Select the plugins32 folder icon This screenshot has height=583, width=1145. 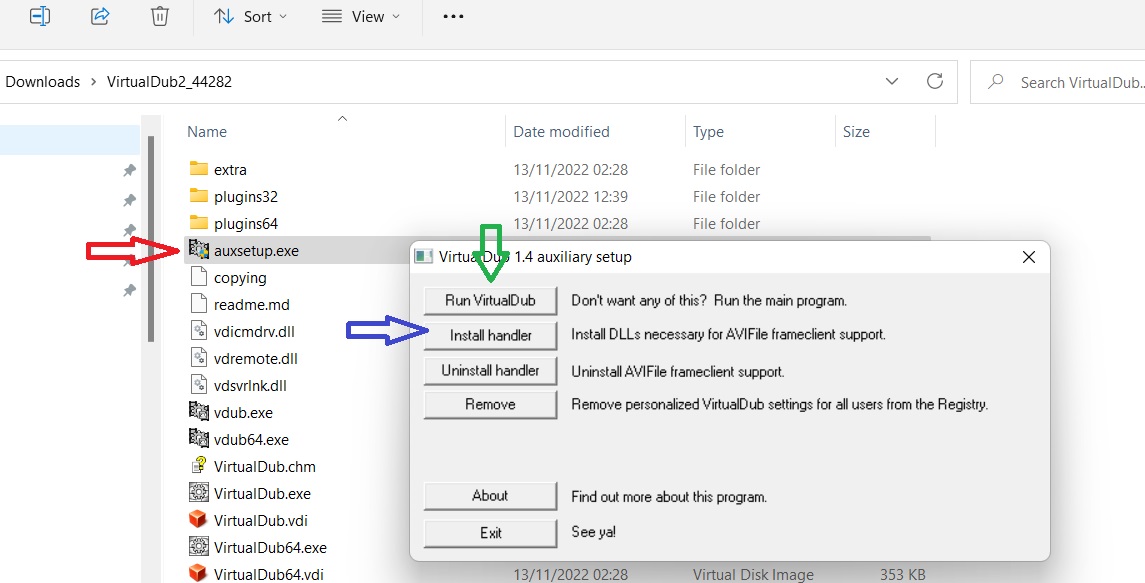coord(199,196)
